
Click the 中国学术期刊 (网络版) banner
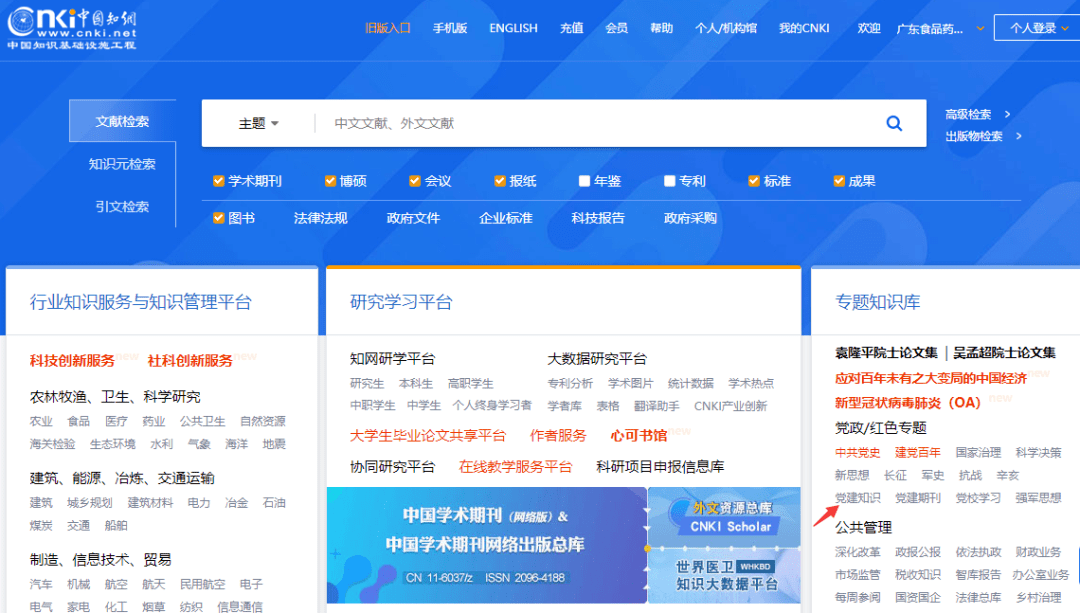(486, 546)
